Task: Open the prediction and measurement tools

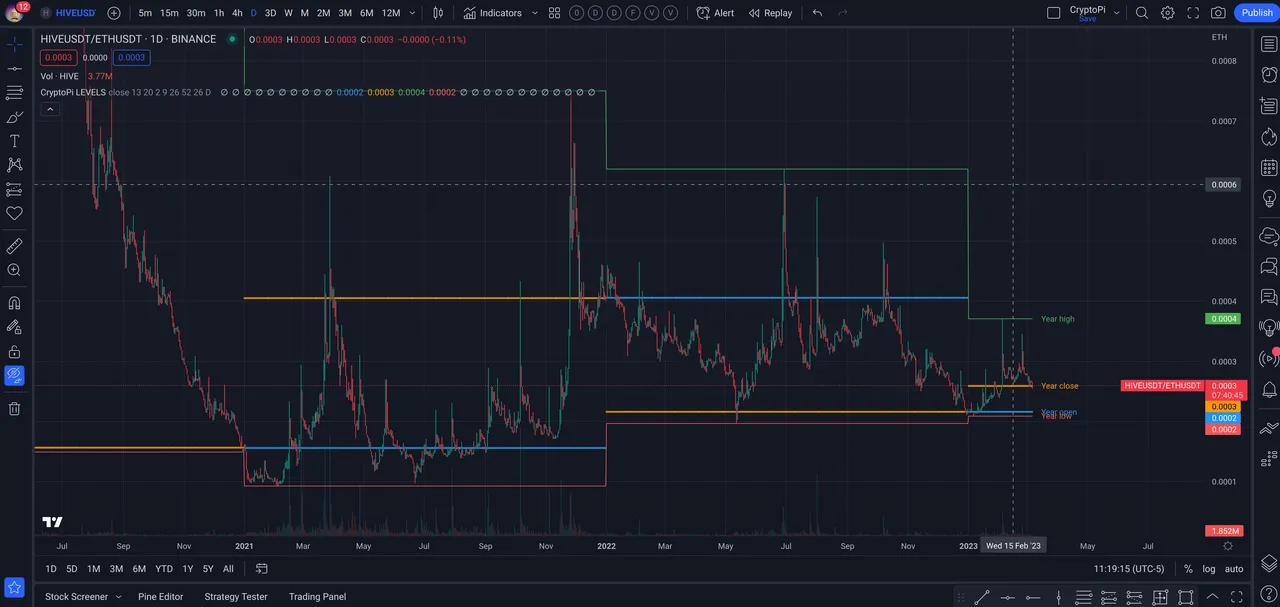Action: coord(14,189)
